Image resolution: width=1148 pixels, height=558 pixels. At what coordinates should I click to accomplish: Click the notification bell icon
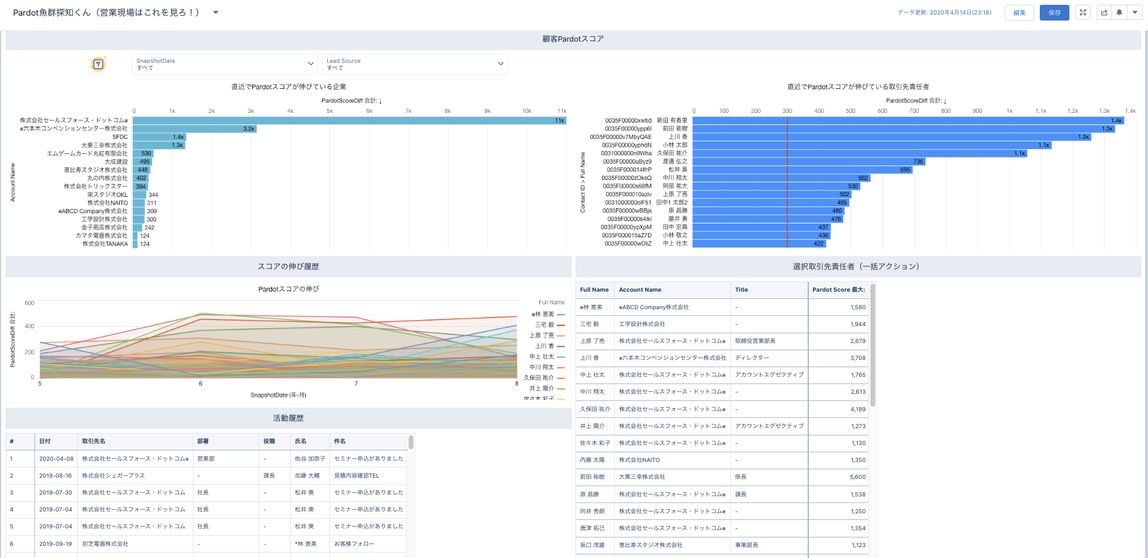click(1119, 12)
